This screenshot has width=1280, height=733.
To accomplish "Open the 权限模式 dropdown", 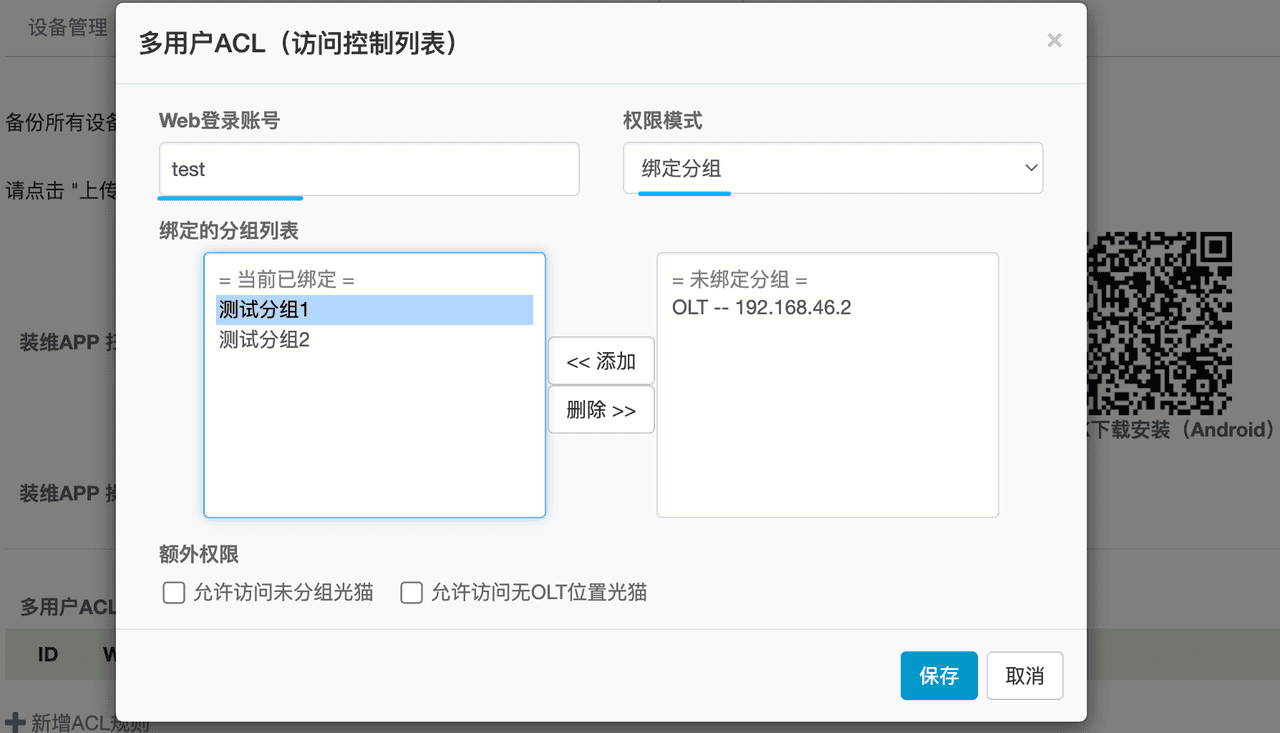I will [832, 168].
